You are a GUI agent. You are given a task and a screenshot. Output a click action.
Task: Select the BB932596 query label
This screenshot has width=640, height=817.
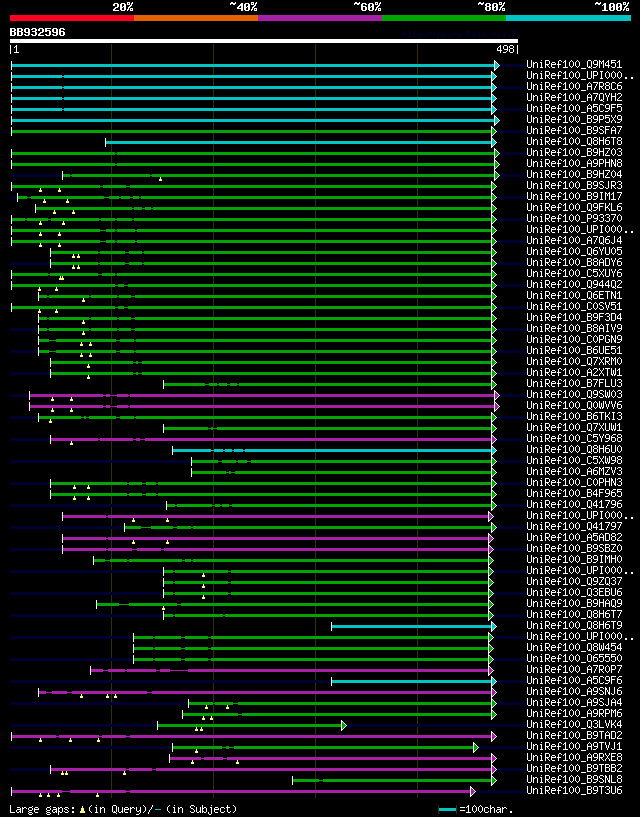coord(38,32)
